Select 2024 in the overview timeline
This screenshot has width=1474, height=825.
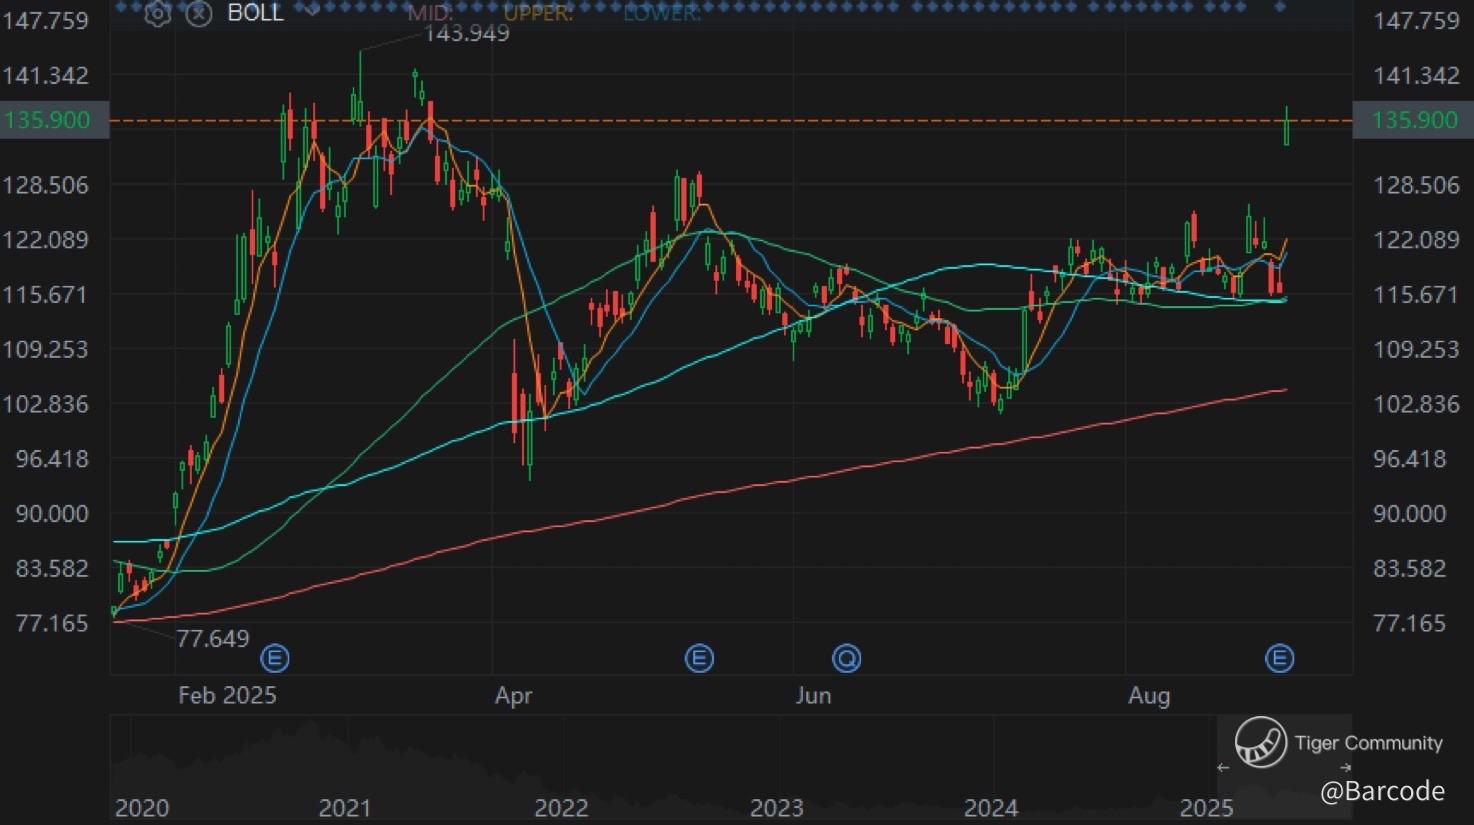(x=991, y=807)
